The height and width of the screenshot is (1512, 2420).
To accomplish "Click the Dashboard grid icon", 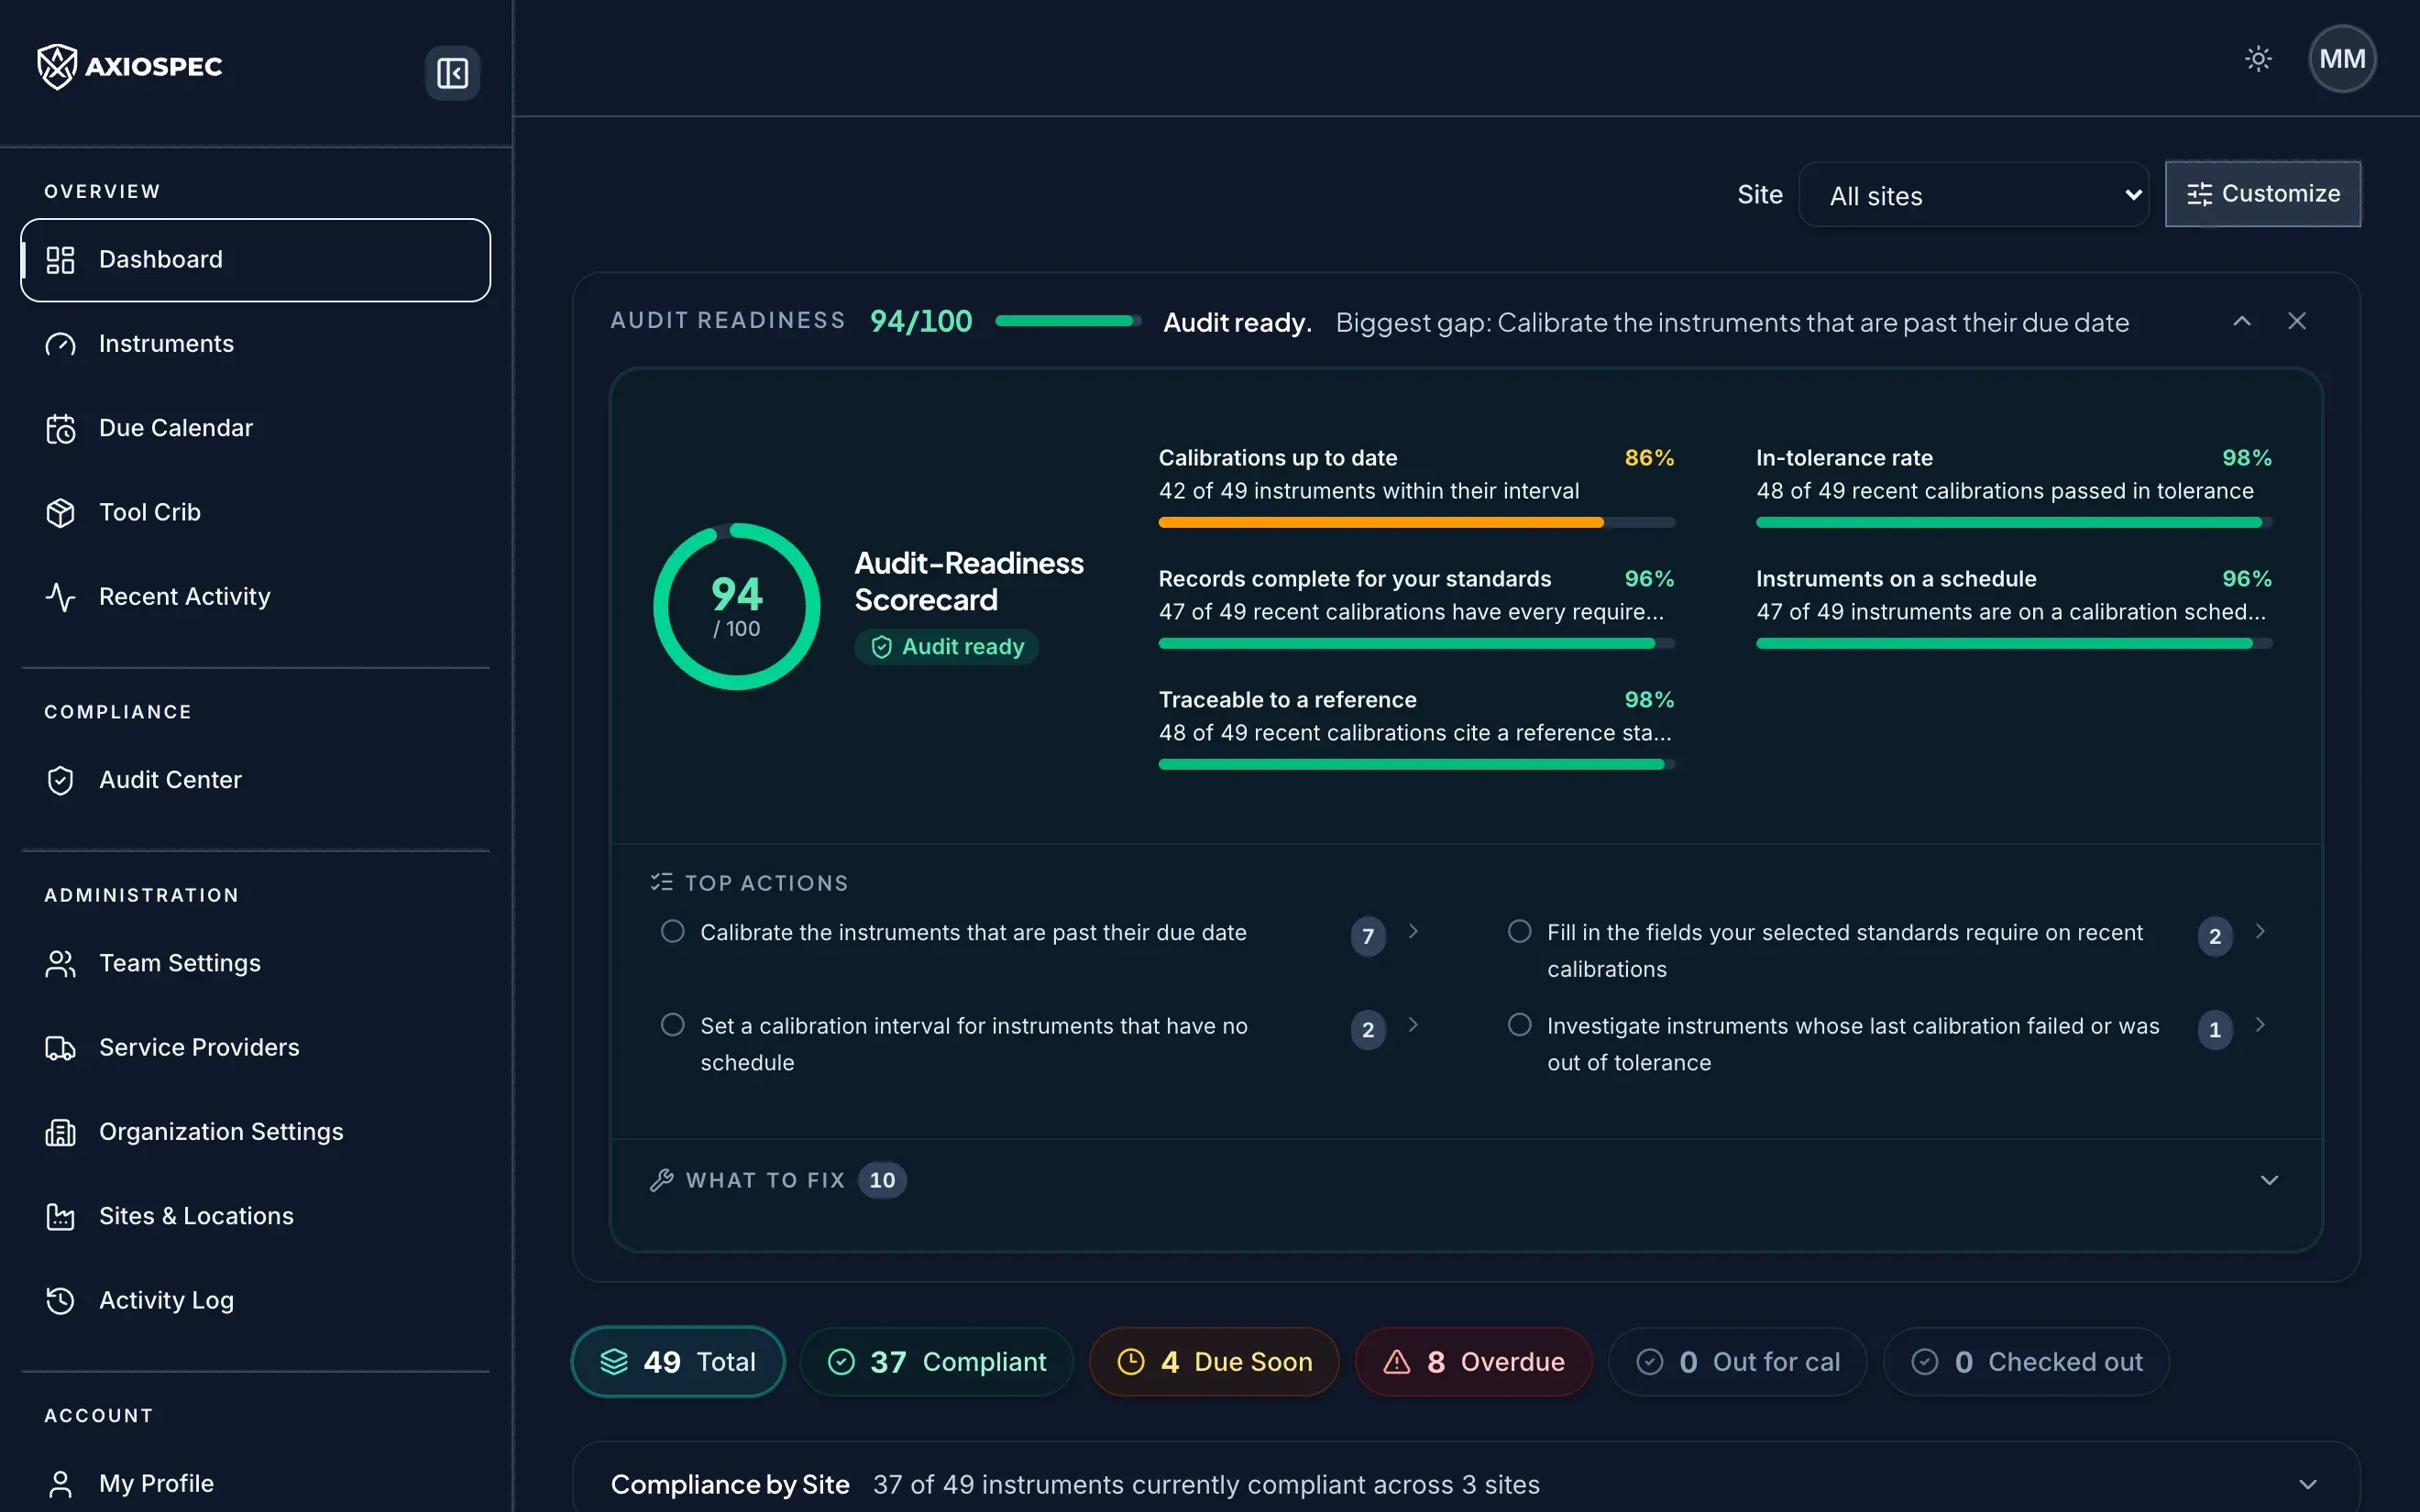I will 61,260.
